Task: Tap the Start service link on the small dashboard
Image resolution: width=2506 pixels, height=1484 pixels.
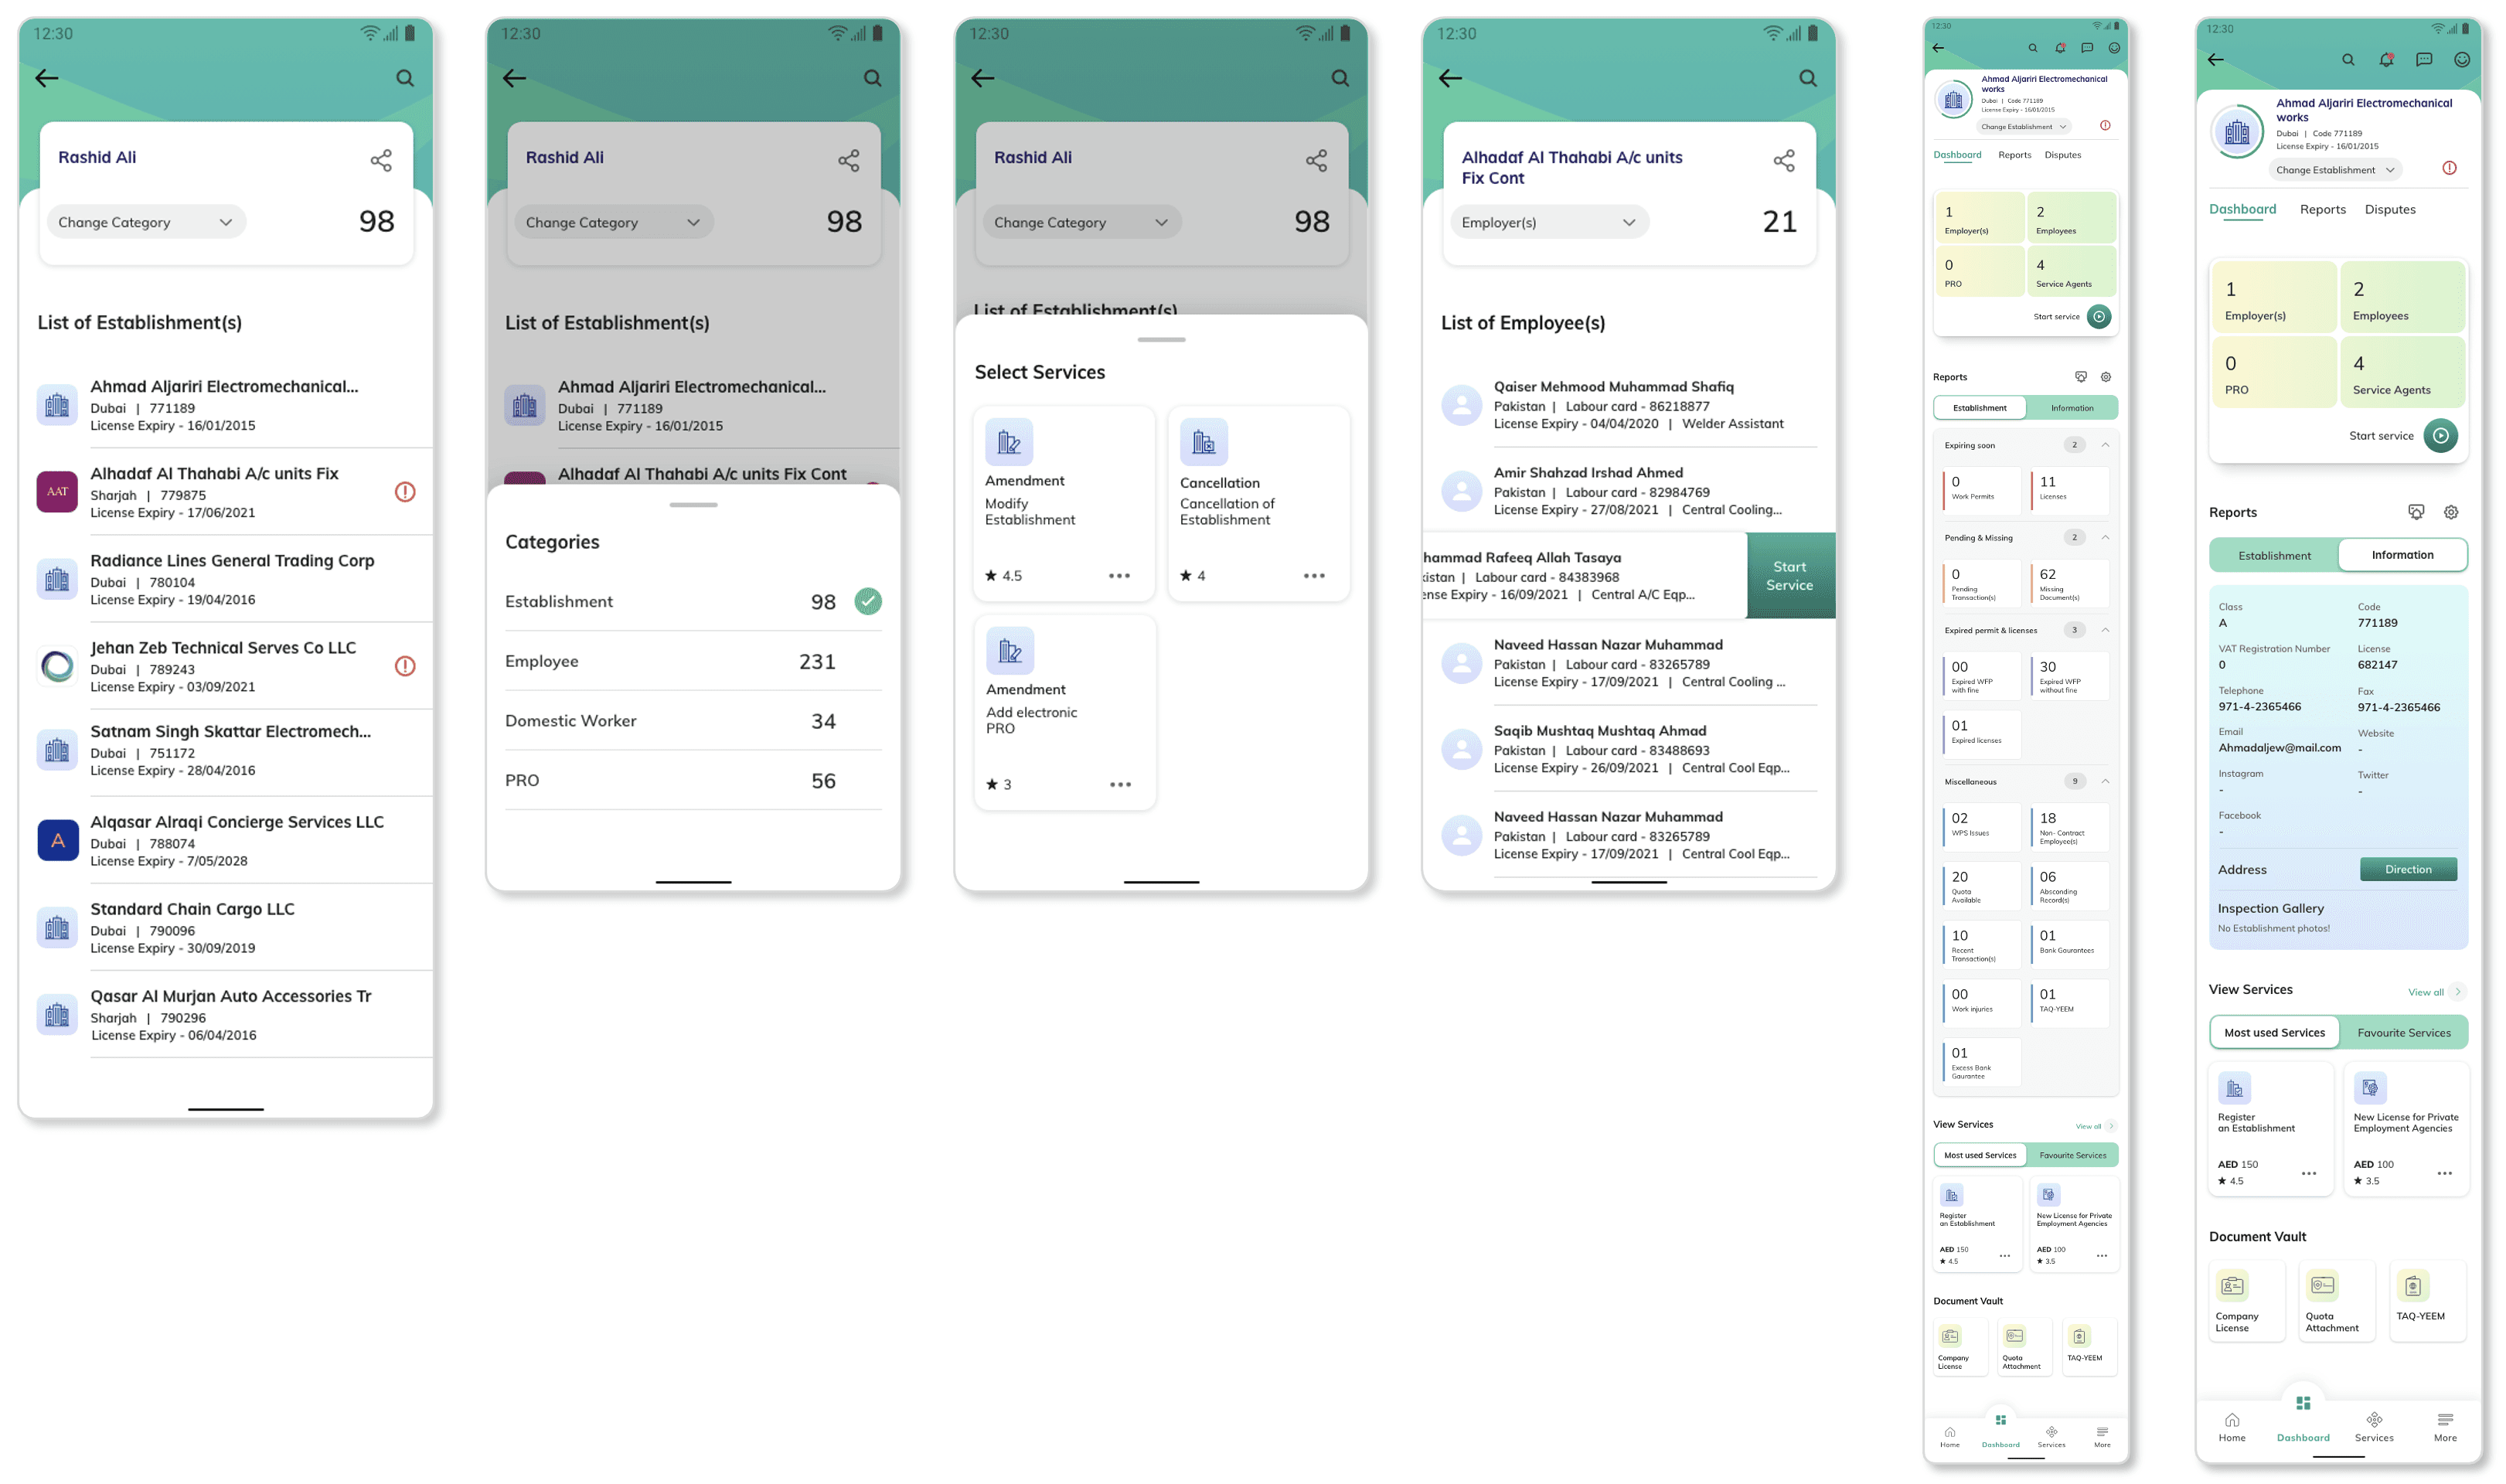Action: 2056,317
